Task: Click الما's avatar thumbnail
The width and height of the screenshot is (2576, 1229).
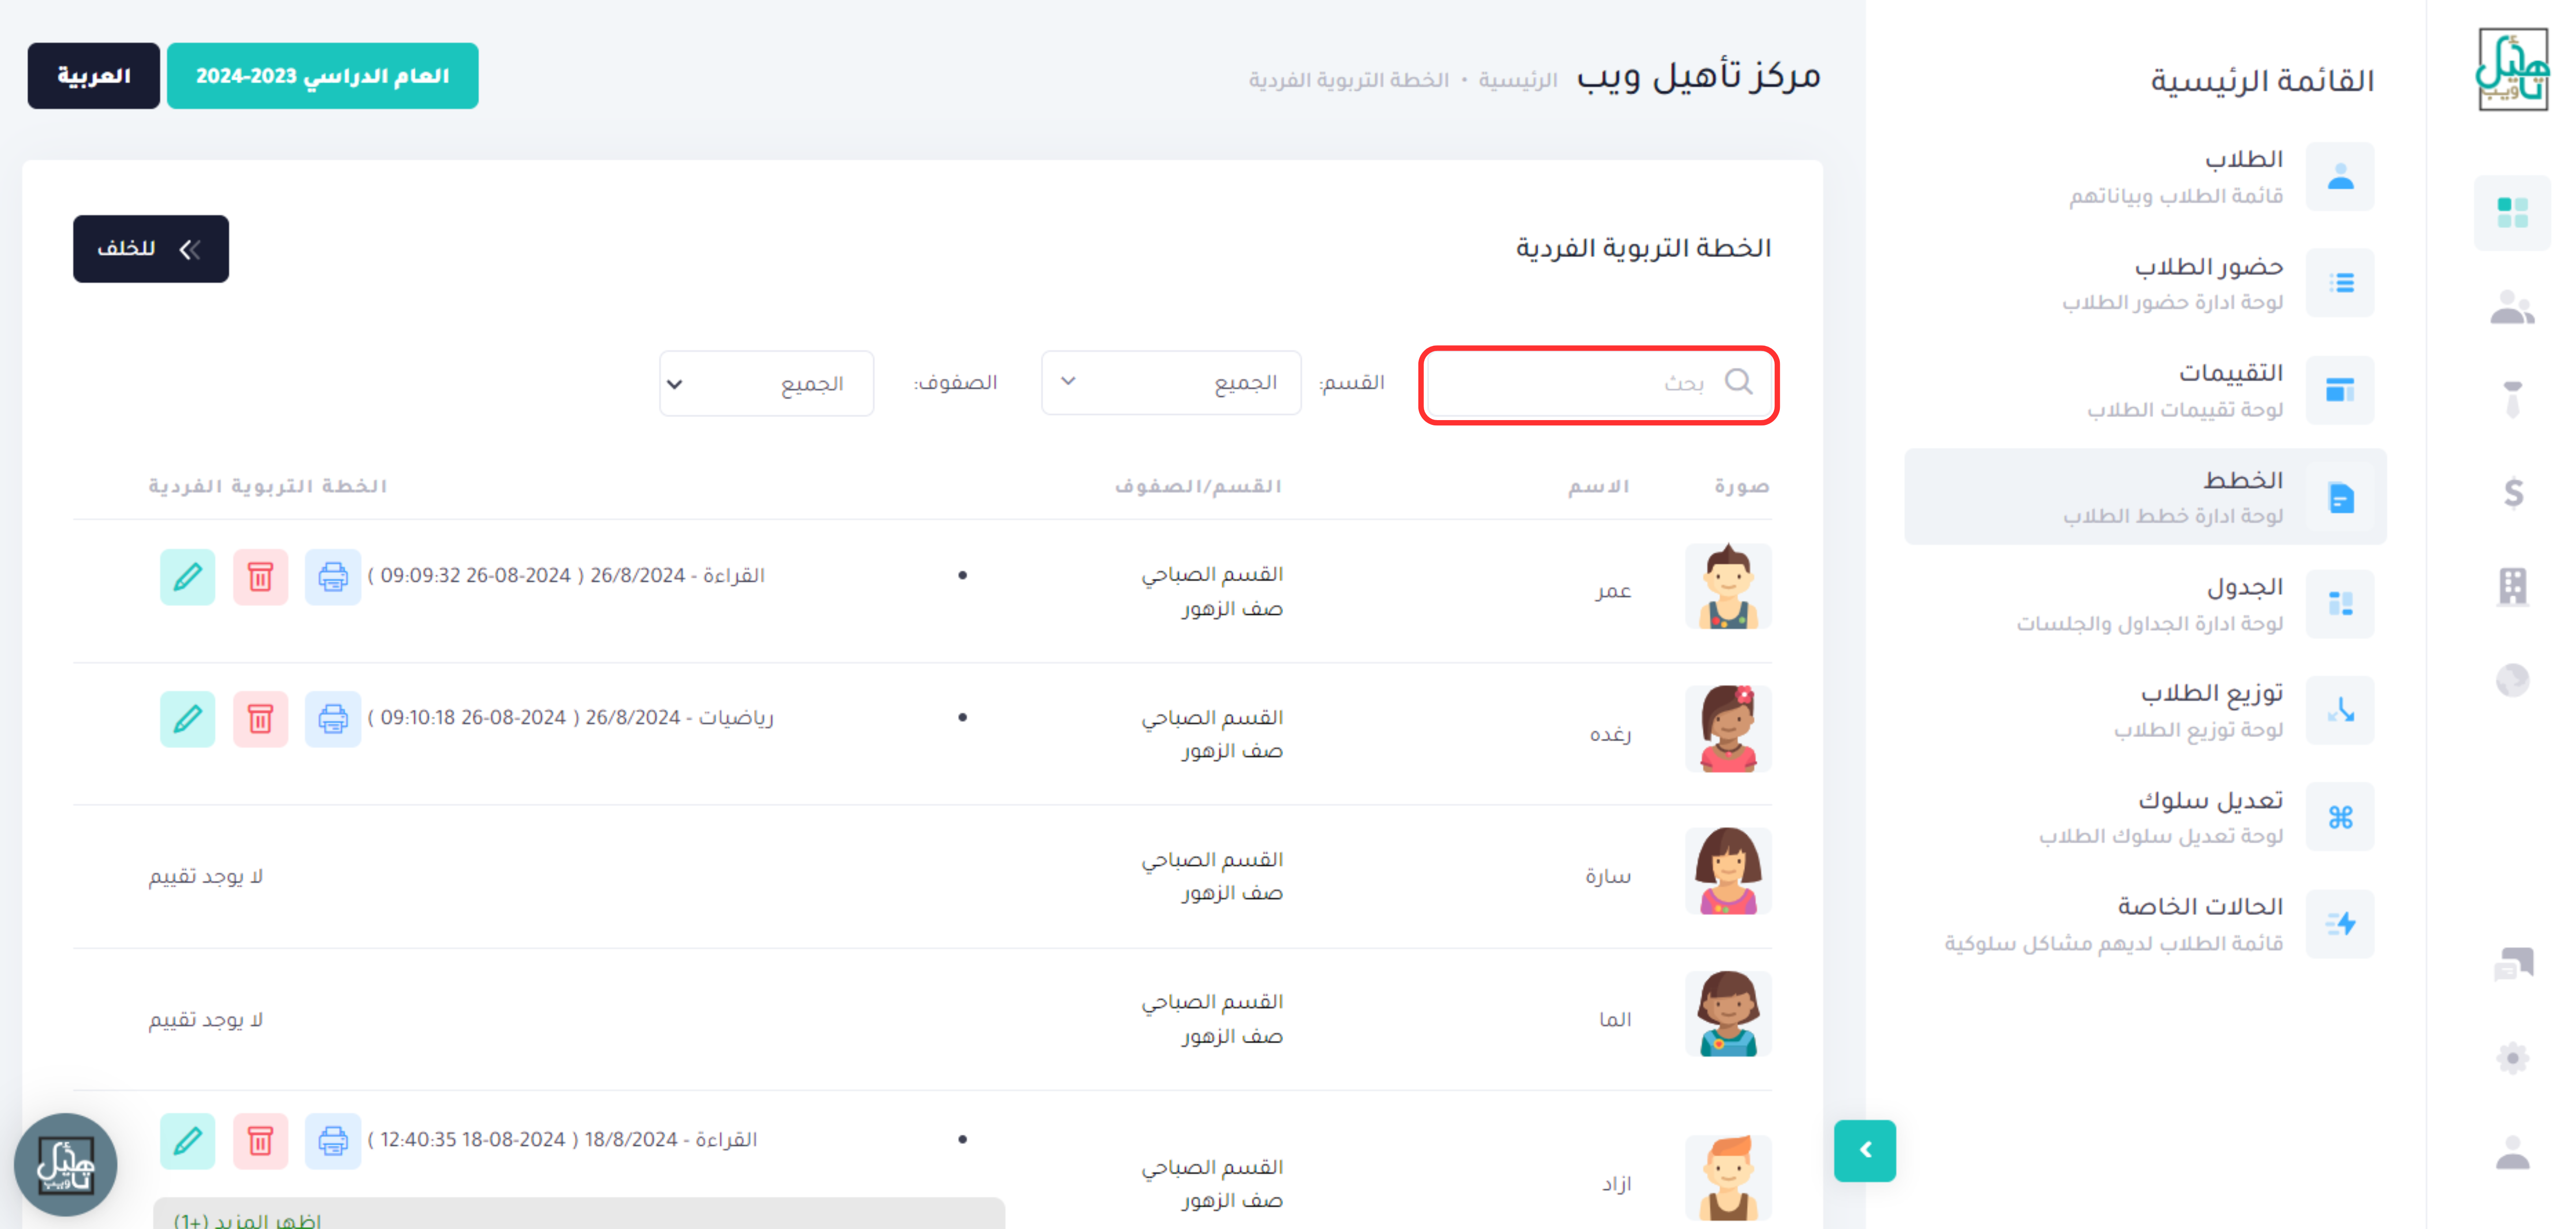Action: click(x=1727, y=1014)
